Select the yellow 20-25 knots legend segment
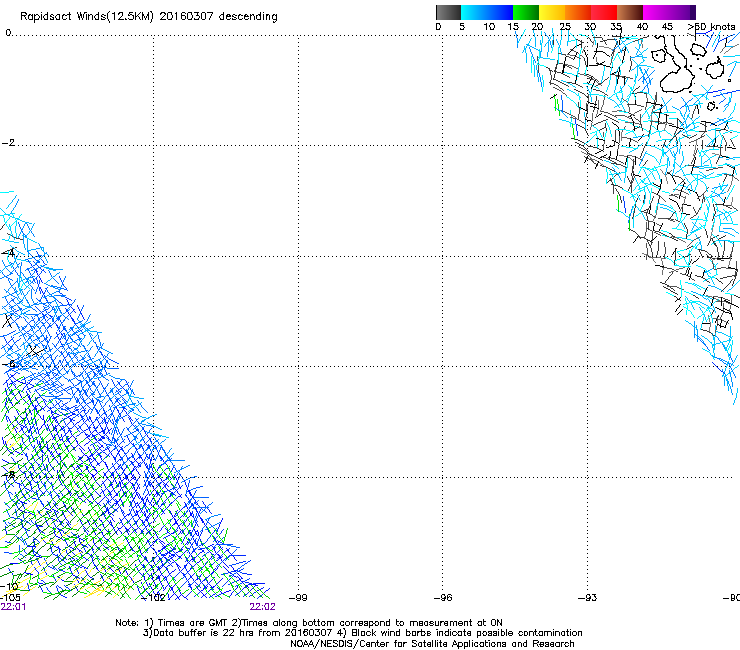Screen dimensions: 740x650 click(552, 12)
